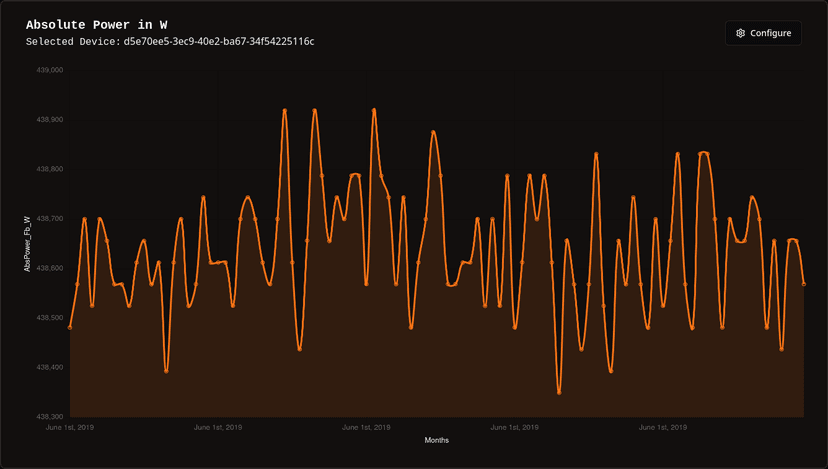Click the 438,500 y-axis tick label

[50, 318]
